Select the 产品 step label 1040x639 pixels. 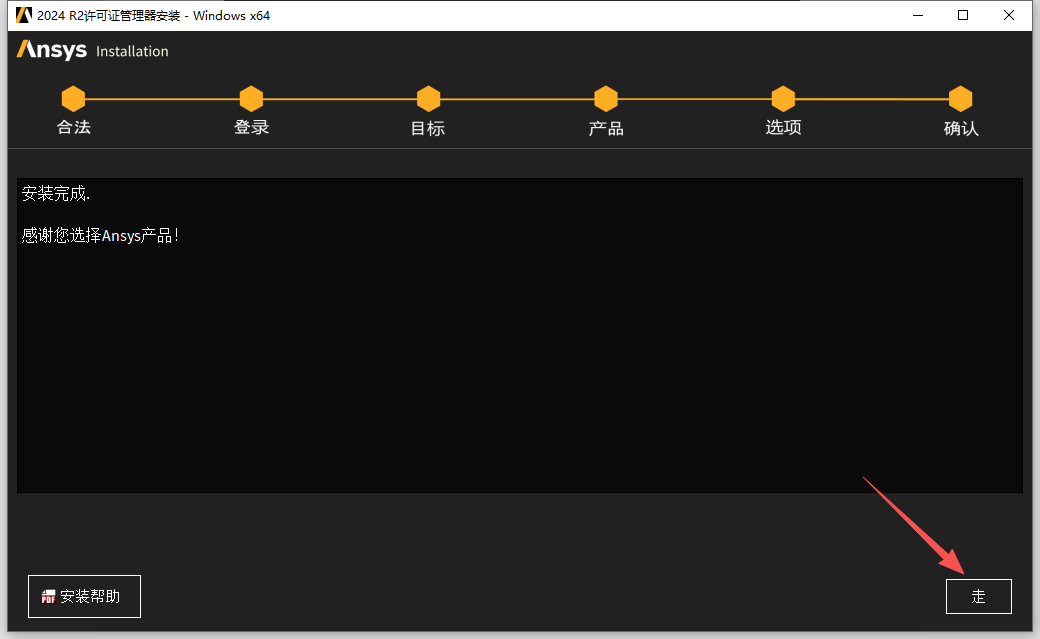click(605, 128)
